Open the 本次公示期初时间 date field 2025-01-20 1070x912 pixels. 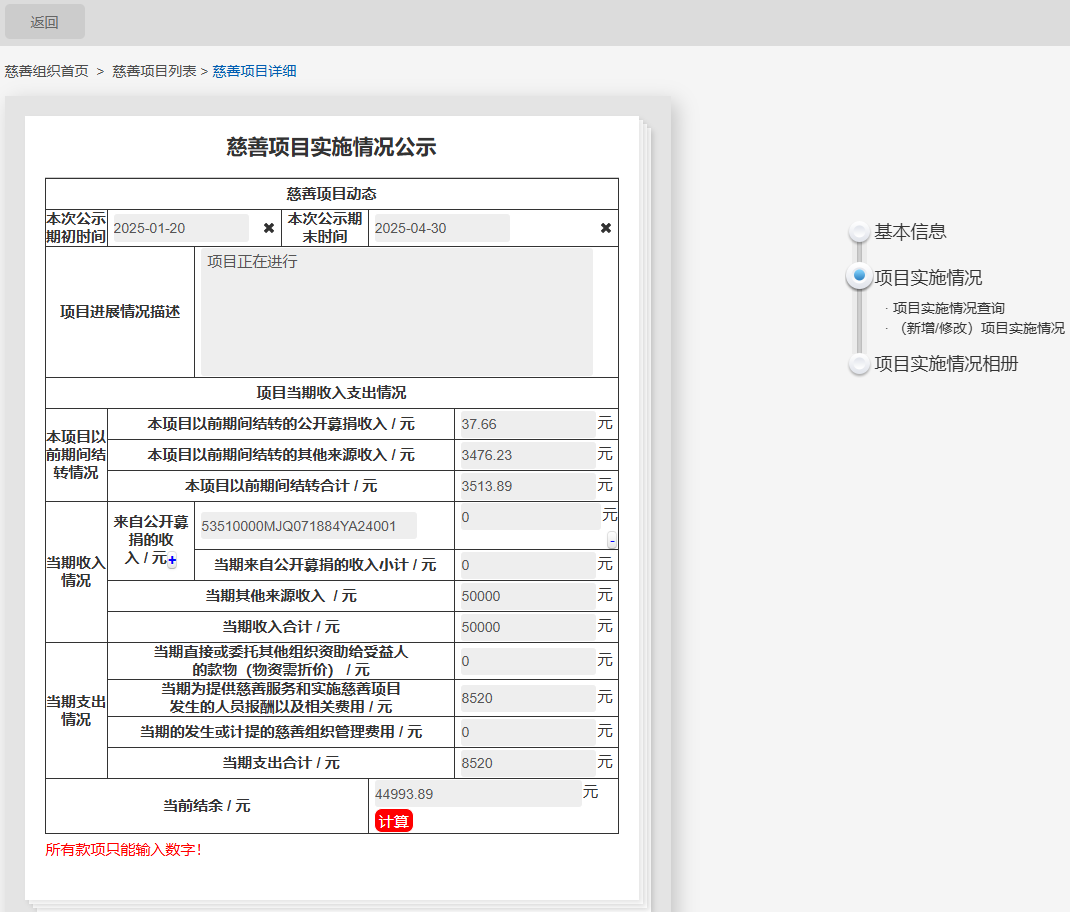pos(180,228)
